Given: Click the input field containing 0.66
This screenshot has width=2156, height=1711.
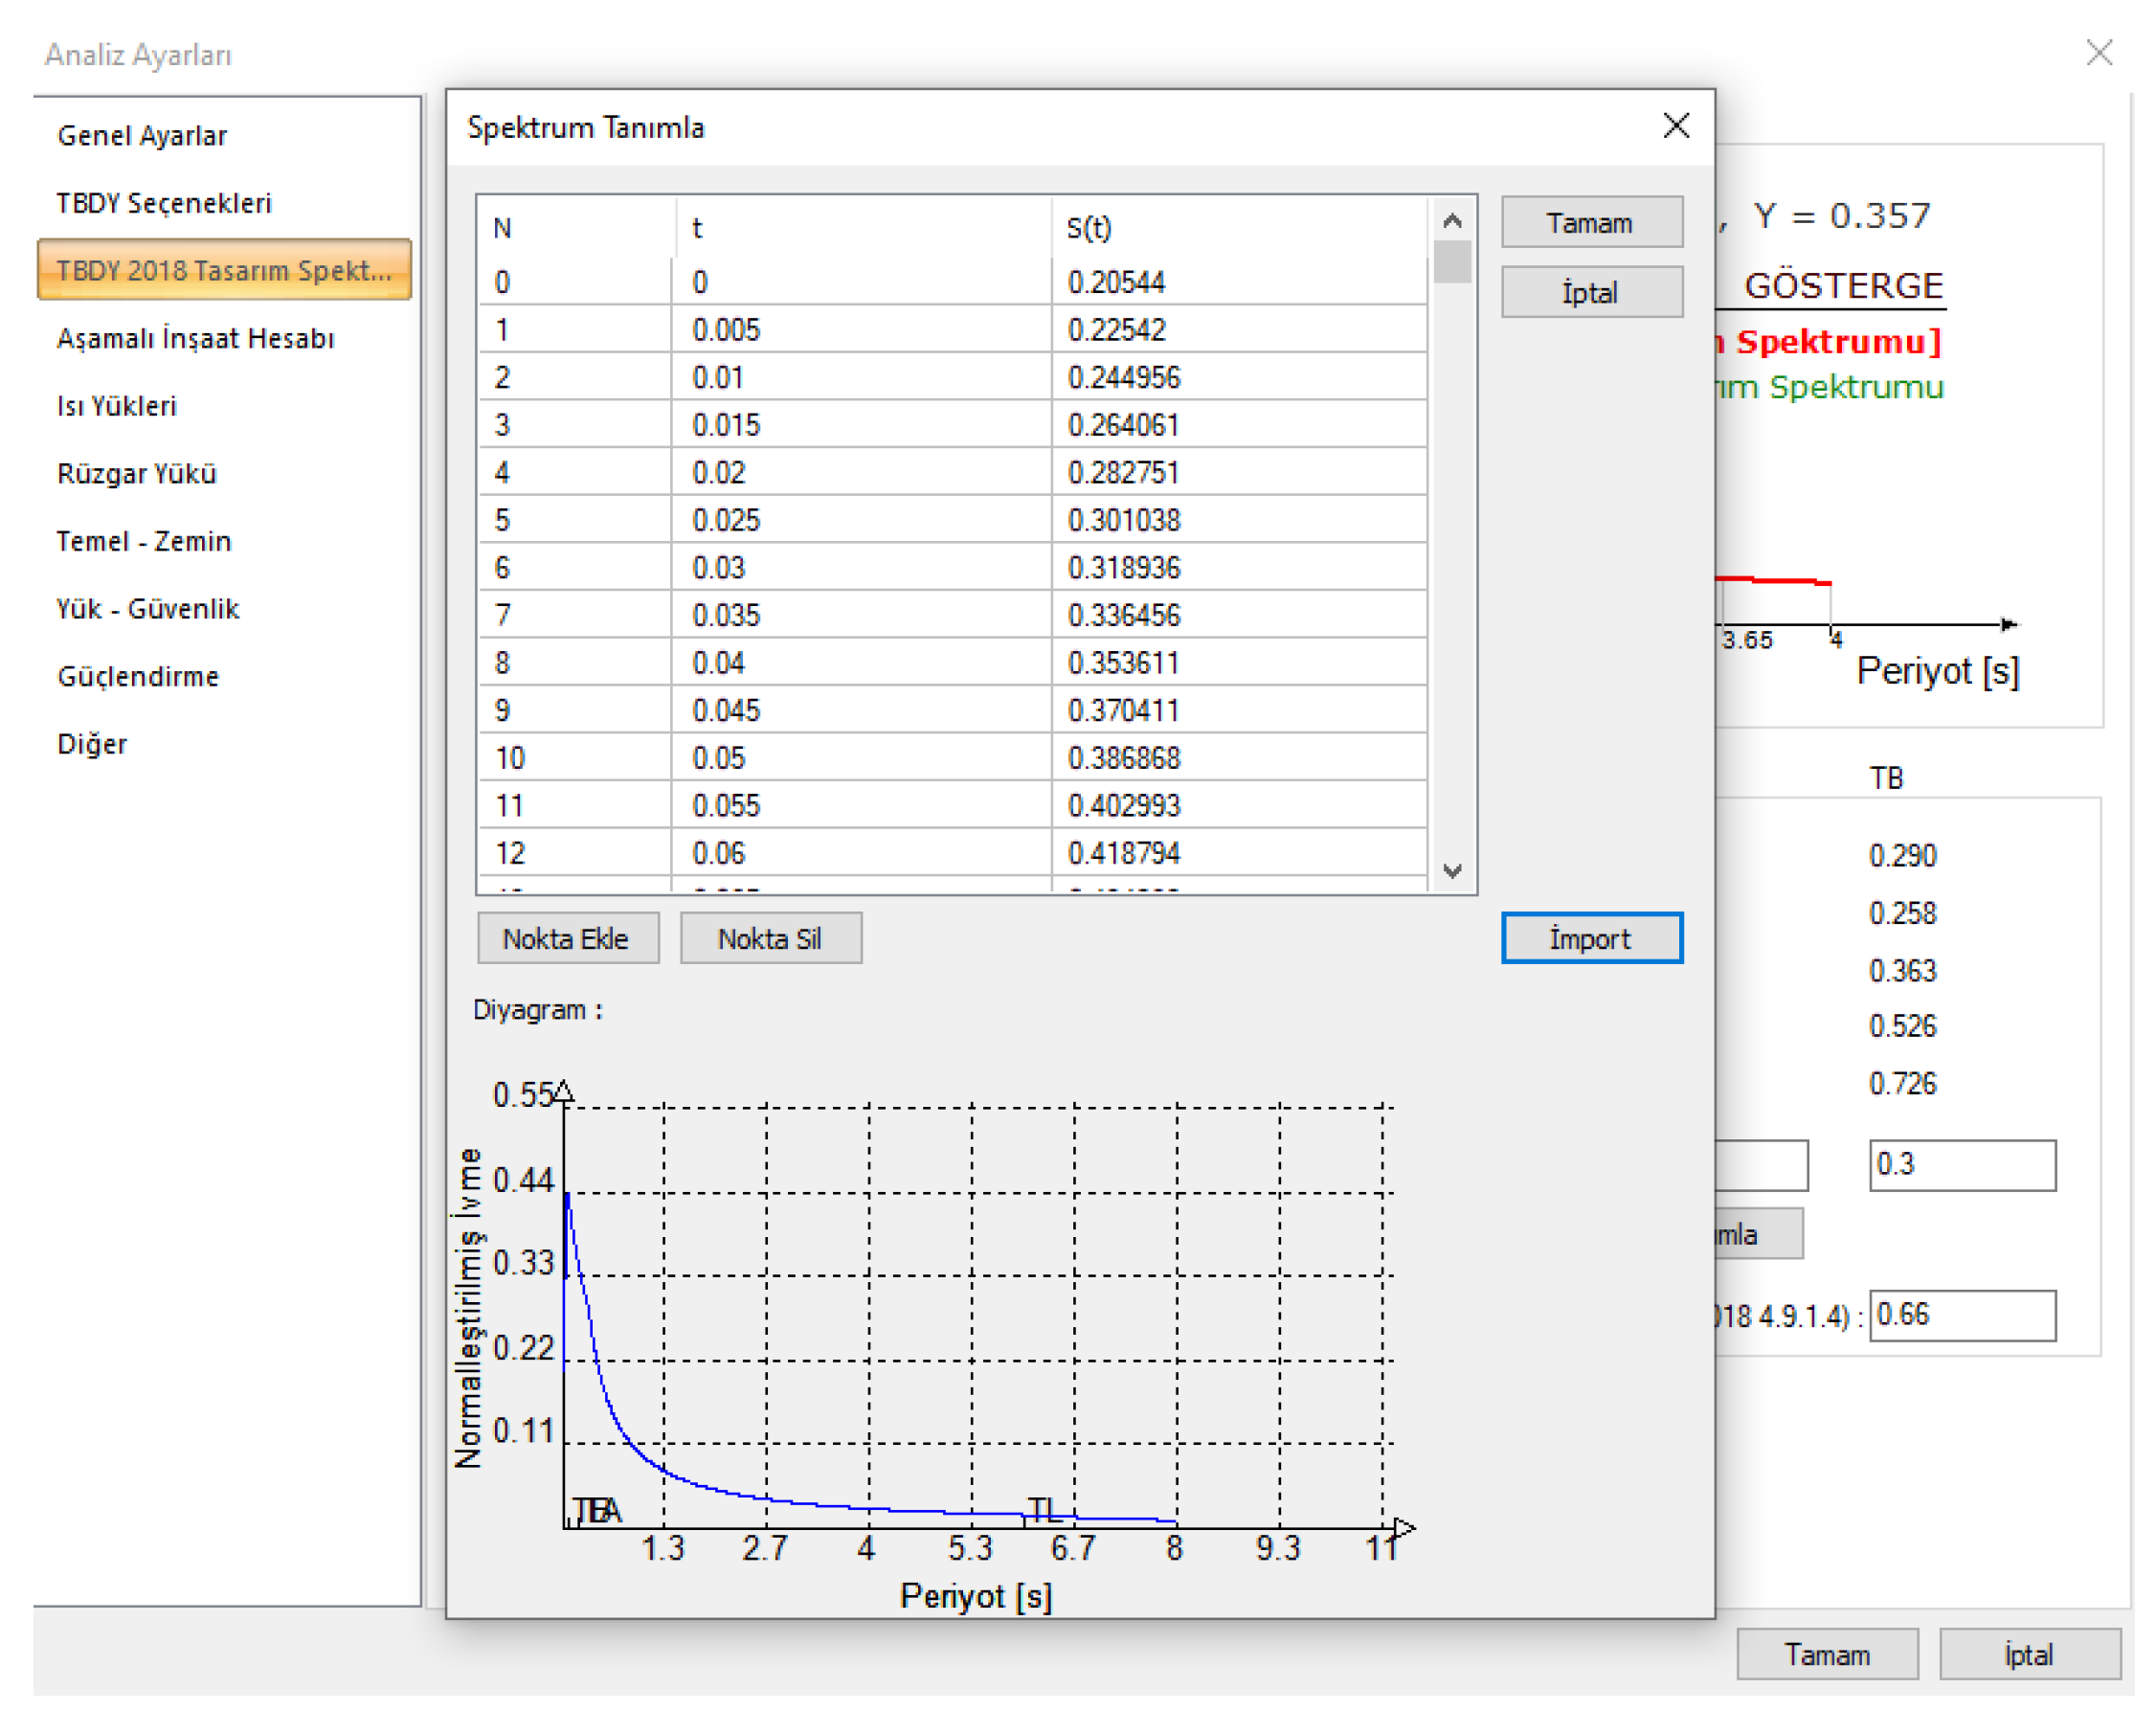Looking at the screenshot, I should (1961, 1314).
